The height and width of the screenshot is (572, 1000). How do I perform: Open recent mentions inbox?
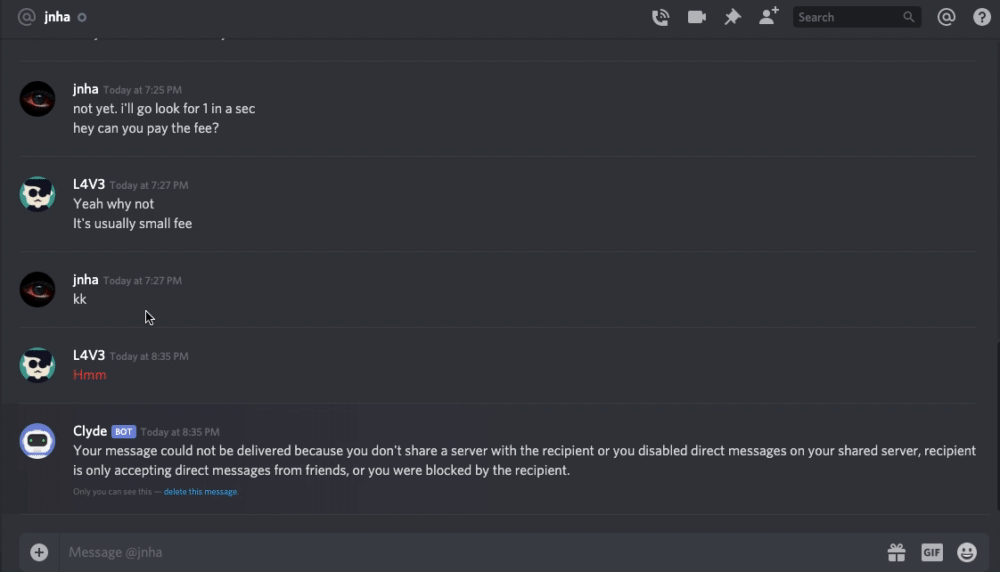[x=946, y=17]
